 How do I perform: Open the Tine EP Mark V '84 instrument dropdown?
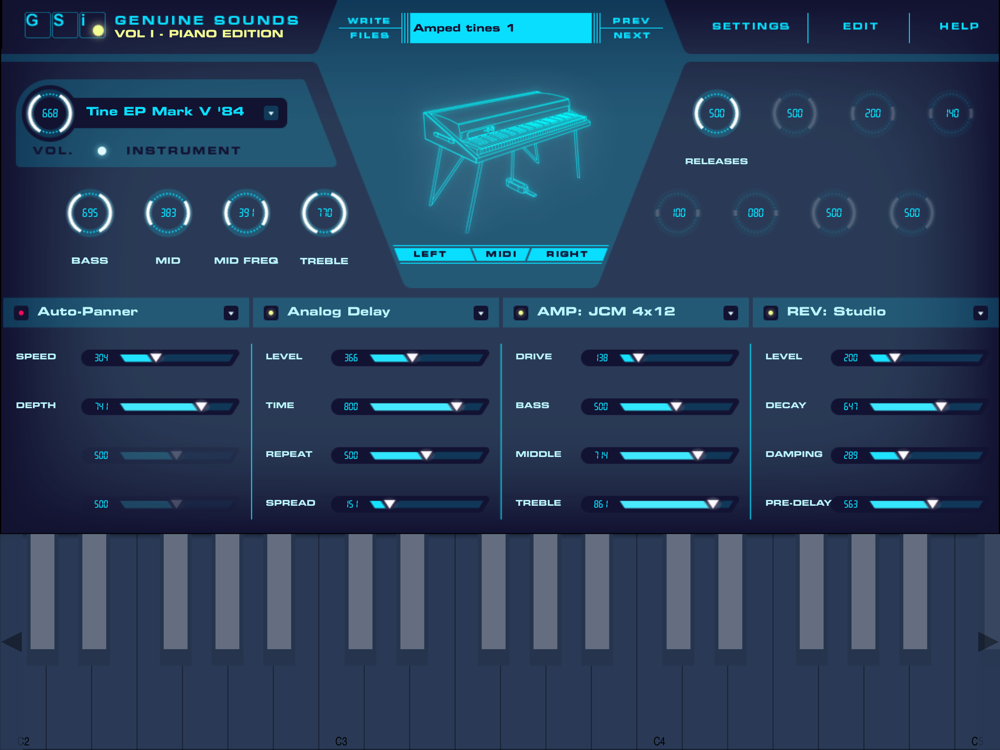coord(271,113)
